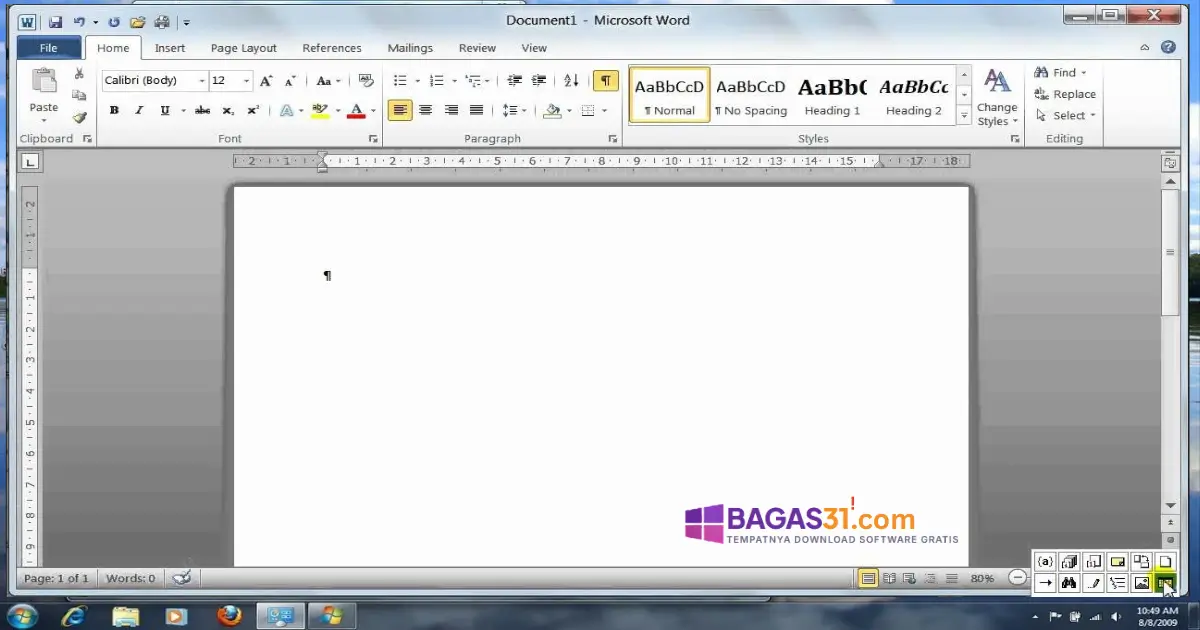This screenshot has width=1200, height=630.
Task: Click the Find binoculars in browse popup
Action: (x=1069, y=583)
